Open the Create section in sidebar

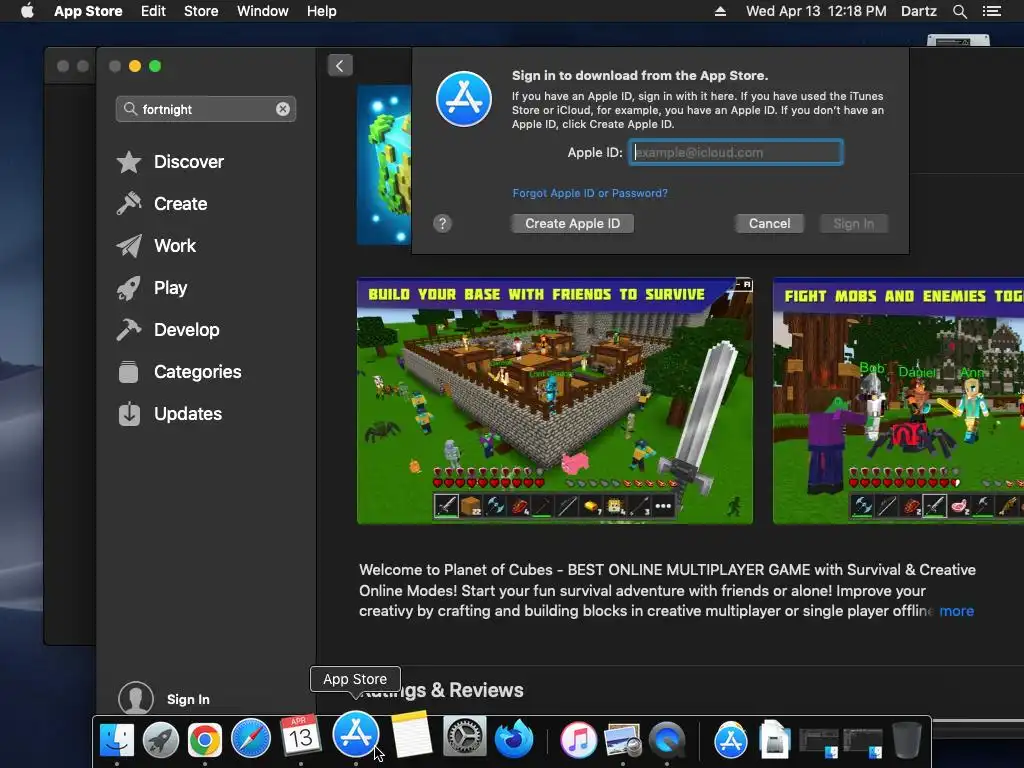pos(162,204)
